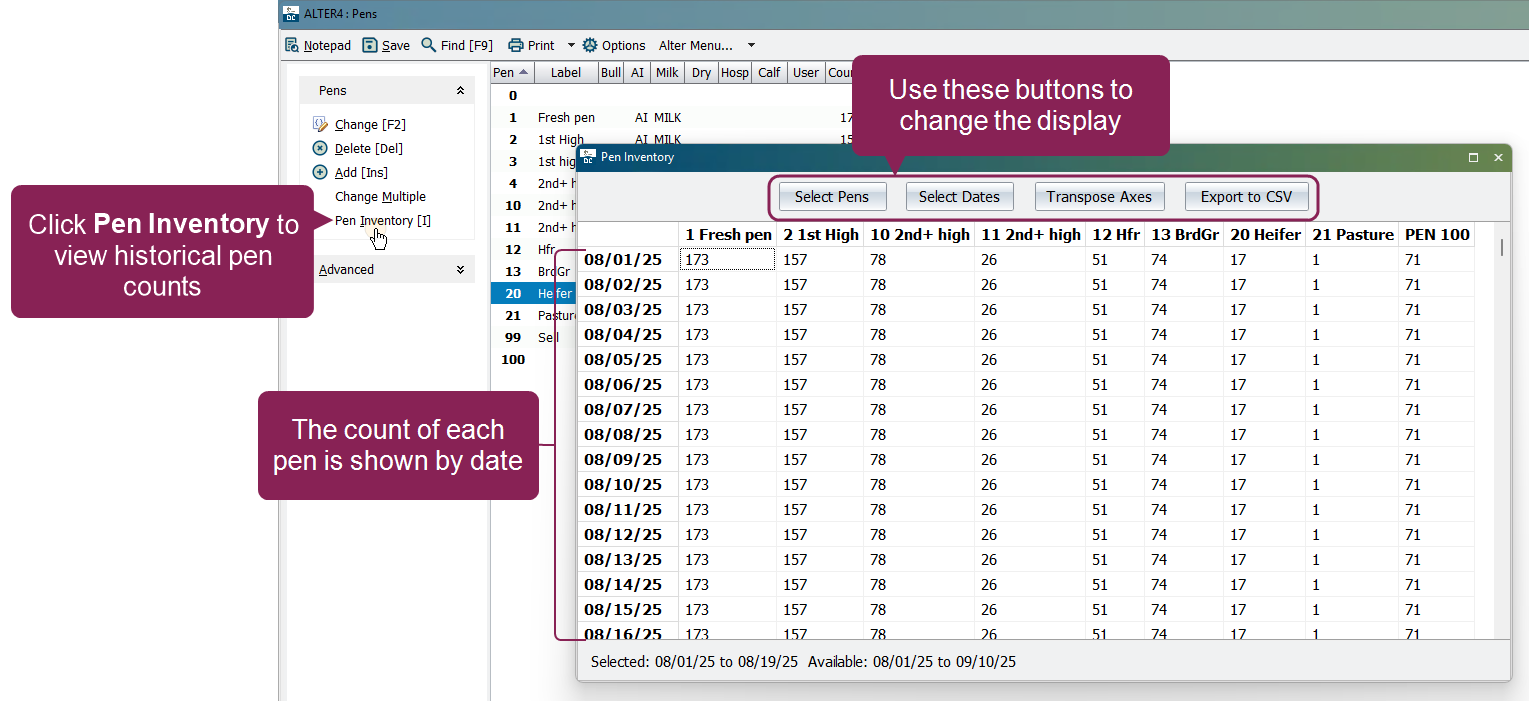Click the Change [F2] pencil icon

(x=320, y=124)
